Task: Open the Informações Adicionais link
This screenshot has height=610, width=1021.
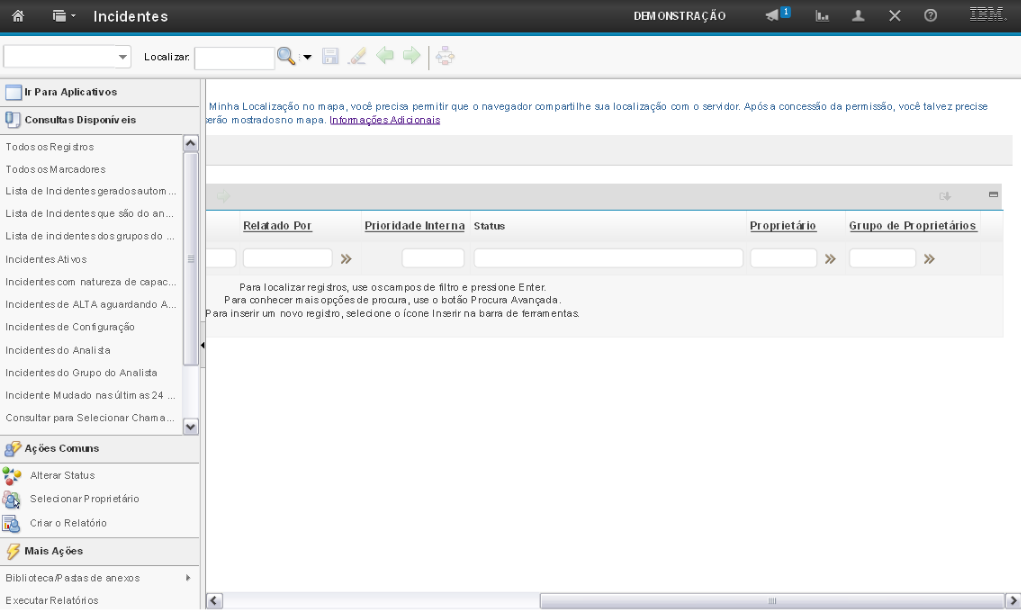Action: [x=384, y=120]
